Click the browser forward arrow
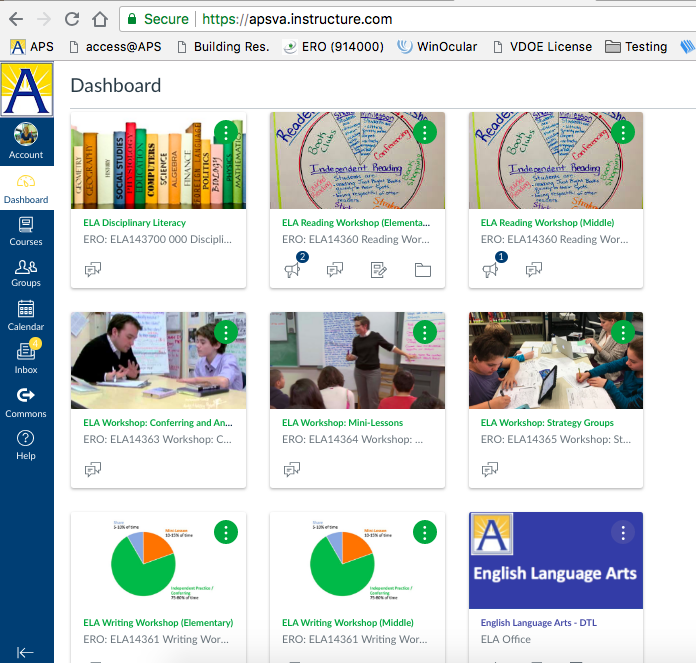The width and height of the screenshot is (696, 663). 44,19
